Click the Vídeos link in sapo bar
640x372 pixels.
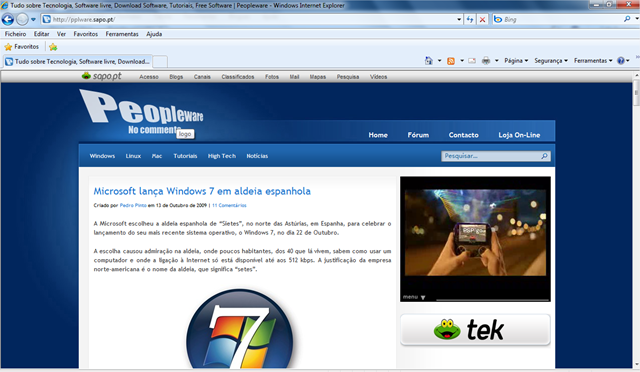pos(378,77)
